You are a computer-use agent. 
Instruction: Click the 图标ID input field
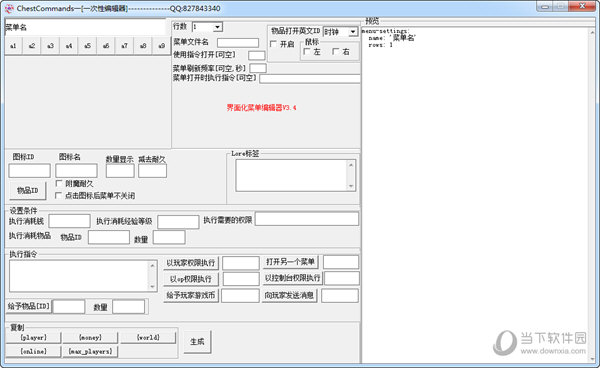[x=29, y=171]
